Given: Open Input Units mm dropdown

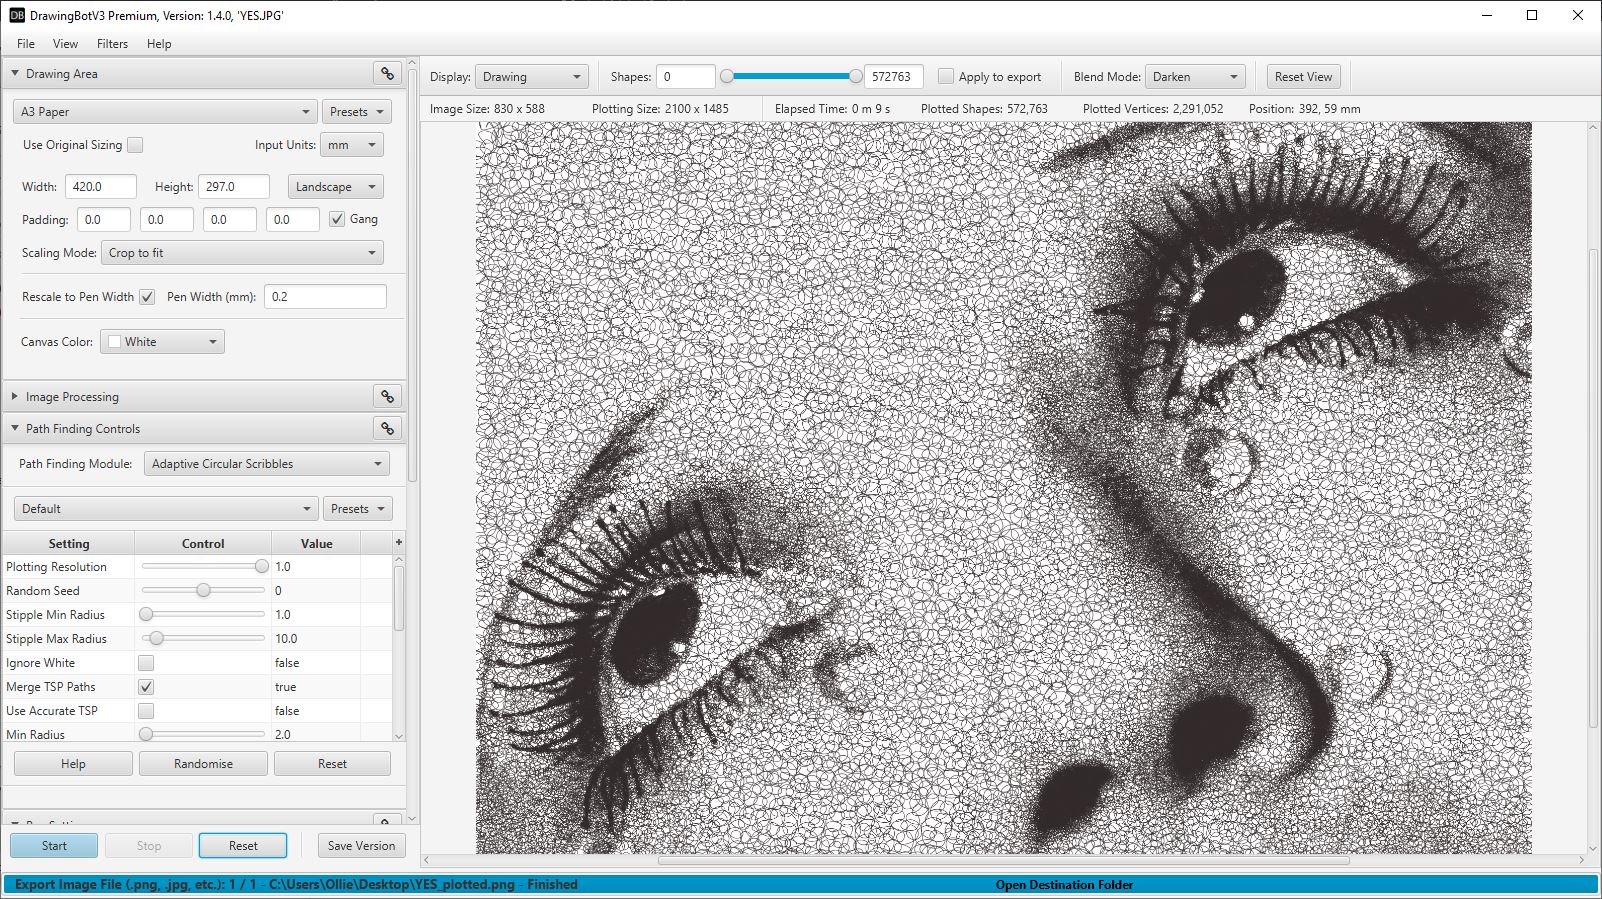Looking at the screenshot, I should click(352, 145).
